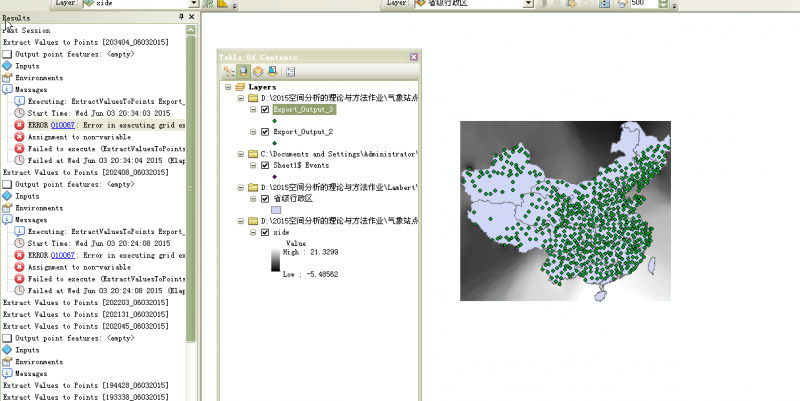This screenshot has width=800, height=401.
Task: Open the xide Layer dropdown in top toolbar
Action: point(193,3)
